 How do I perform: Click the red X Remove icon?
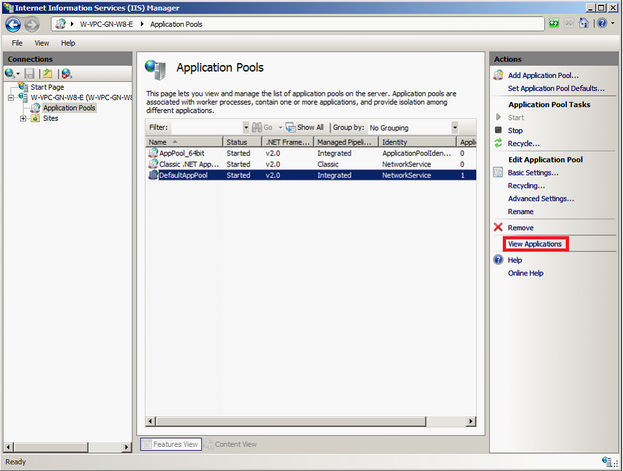(498, 227)
